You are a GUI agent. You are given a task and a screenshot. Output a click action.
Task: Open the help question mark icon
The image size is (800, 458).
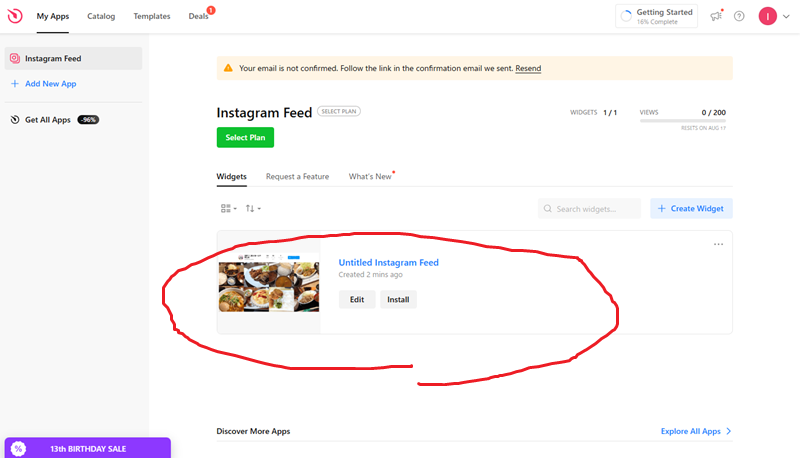click(x=739, y=16)
